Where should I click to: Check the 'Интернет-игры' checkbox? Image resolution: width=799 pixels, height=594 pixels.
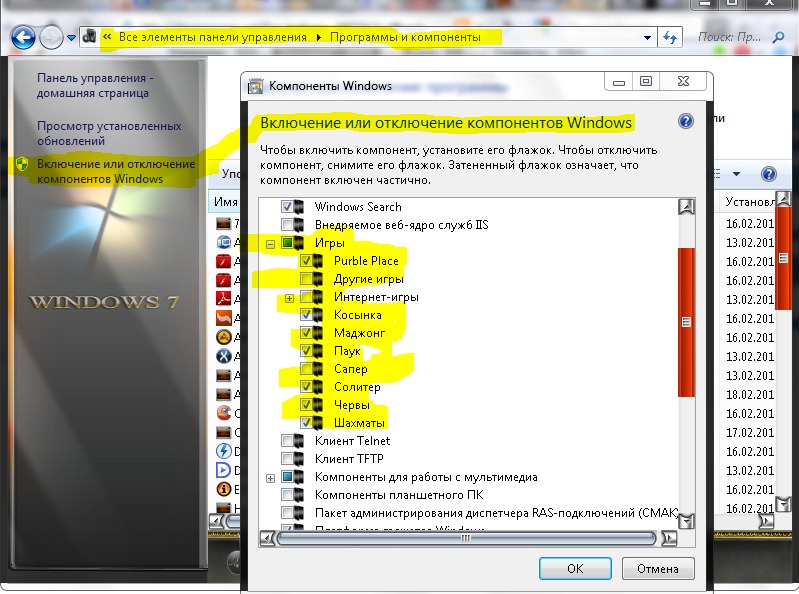306,296
